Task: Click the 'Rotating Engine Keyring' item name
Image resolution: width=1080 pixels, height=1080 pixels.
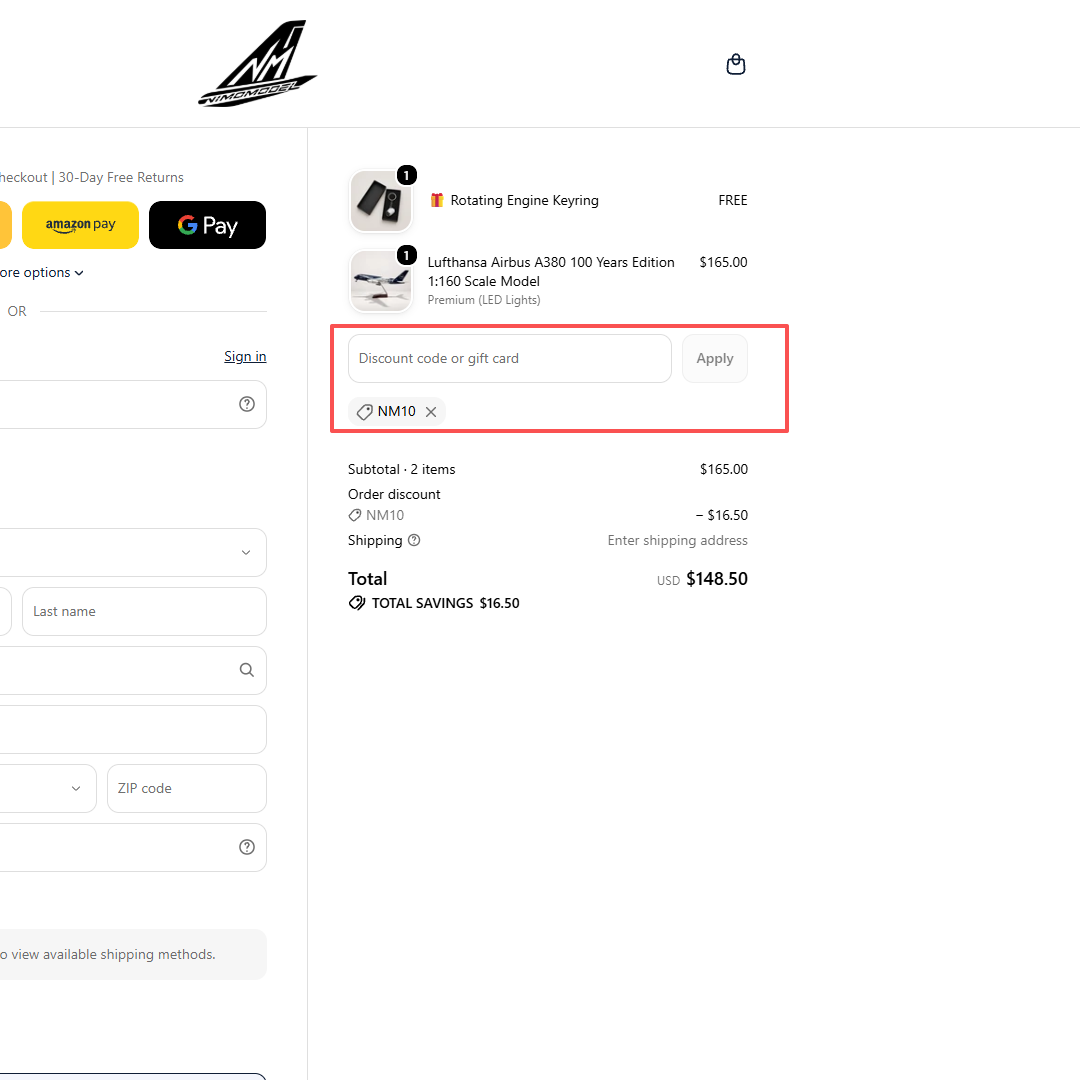Action: tap(524, 200)
